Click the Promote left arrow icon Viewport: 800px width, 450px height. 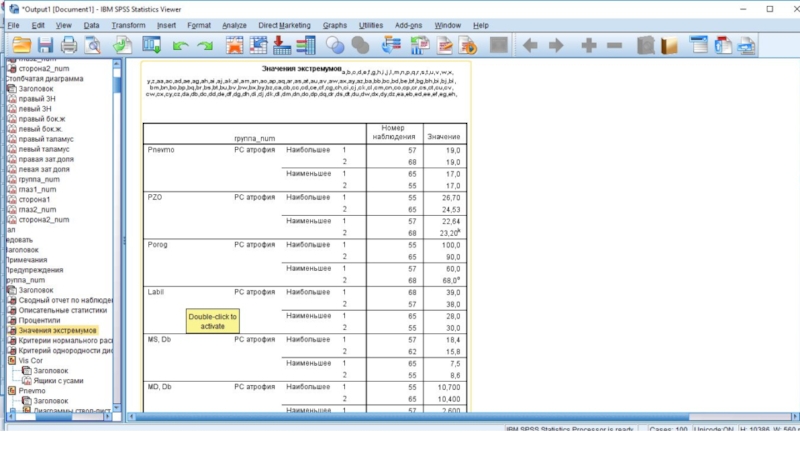point(530,45)
